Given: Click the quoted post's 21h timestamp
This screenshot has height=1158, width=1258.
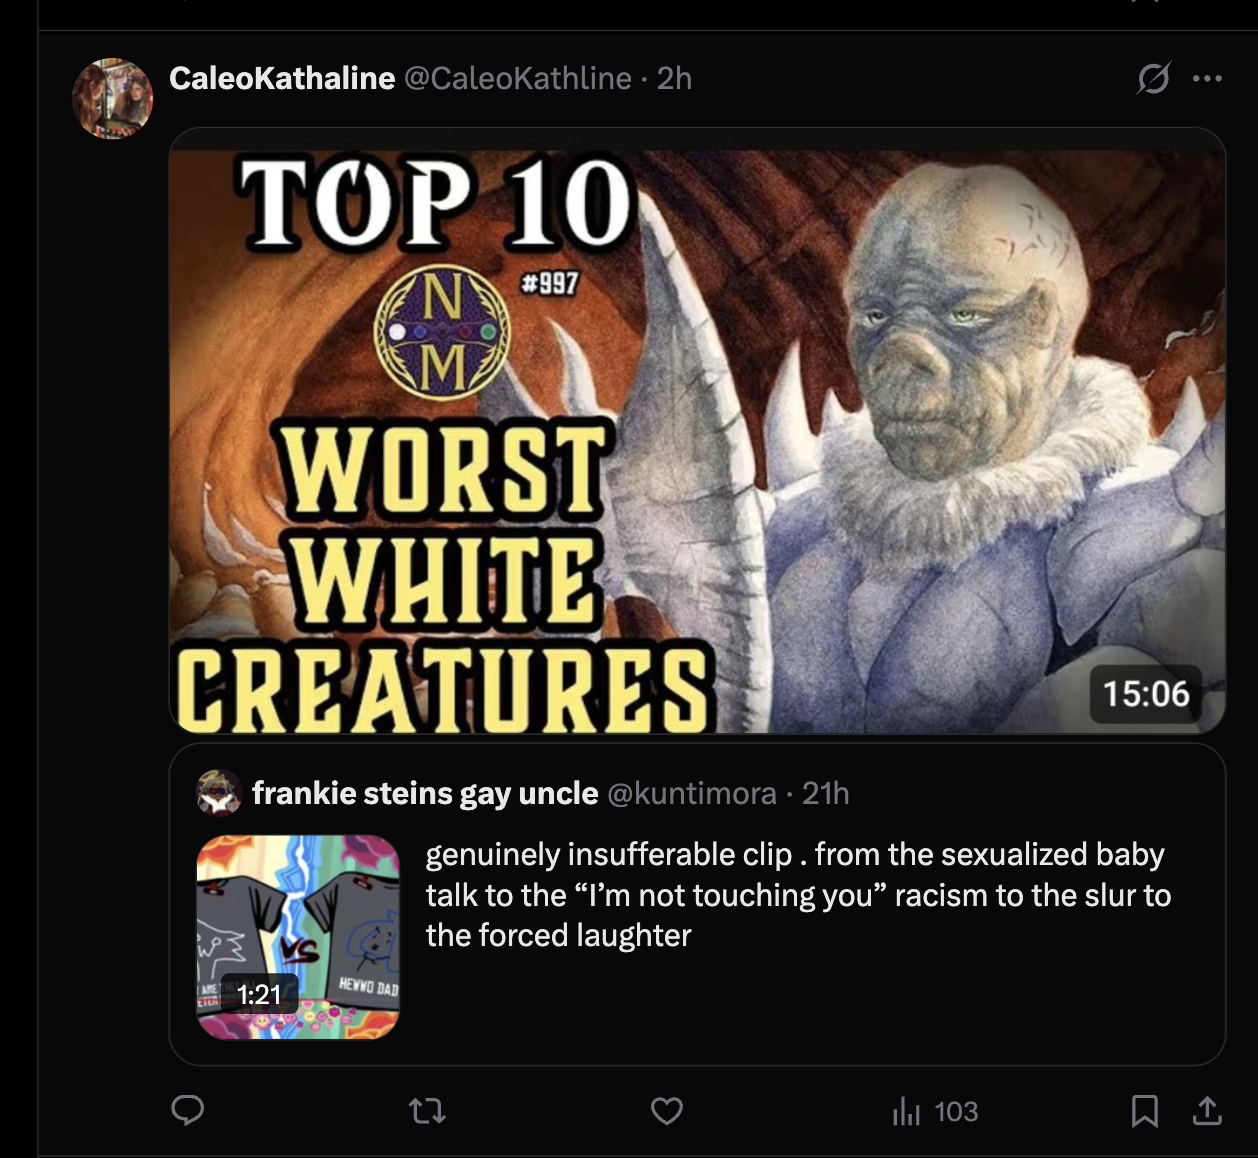Looking at the screenshot, I should [x=825, y=793].
